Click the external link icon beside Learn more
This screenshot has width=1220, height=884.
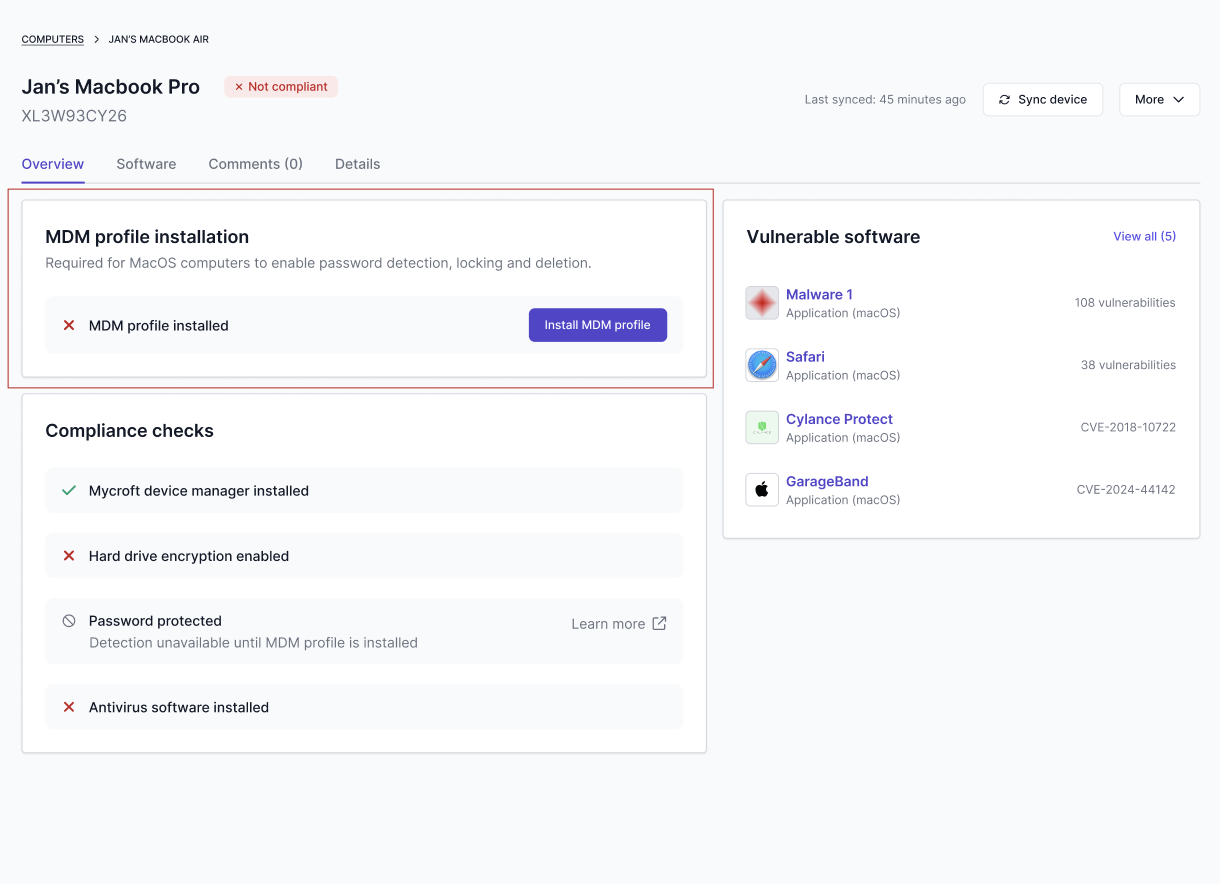click(659, 623)
